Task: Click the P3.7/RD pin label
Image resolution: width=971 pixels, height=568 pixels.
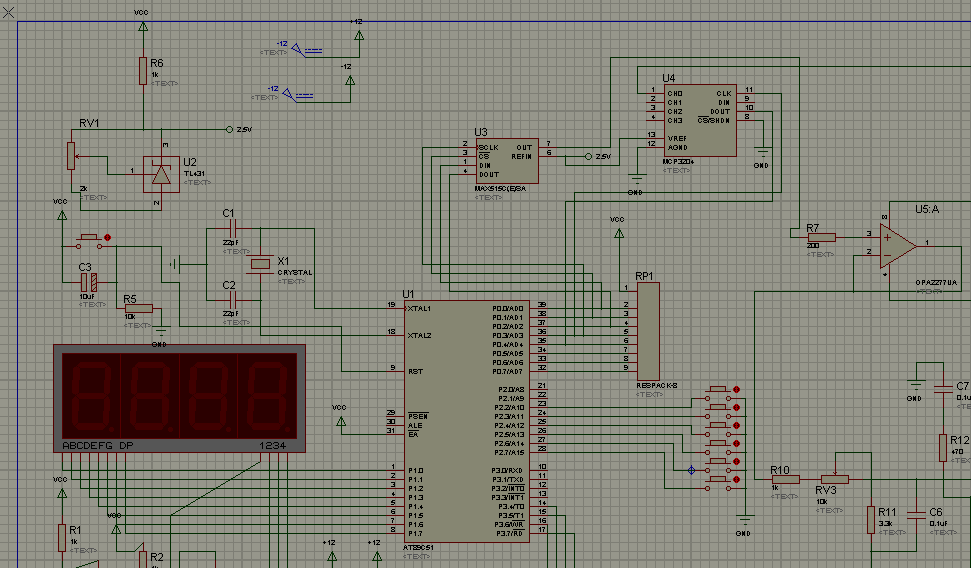Action: [x=508, y=533]
